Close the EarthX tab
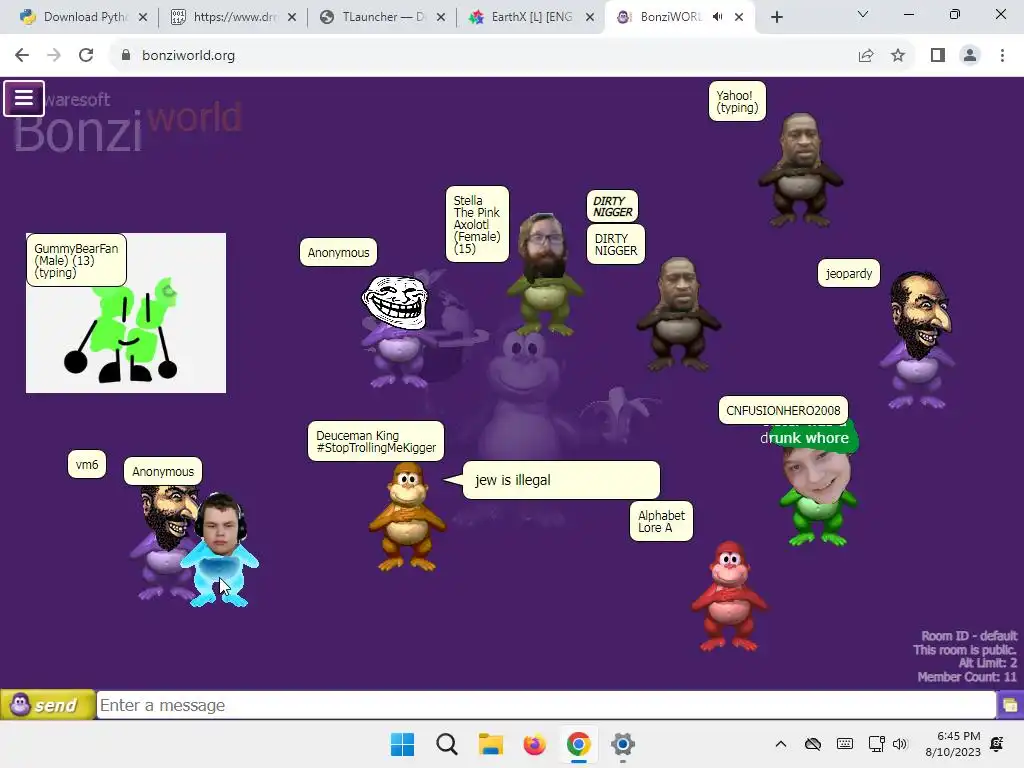 pyautogui.click(x=590, y=18)
